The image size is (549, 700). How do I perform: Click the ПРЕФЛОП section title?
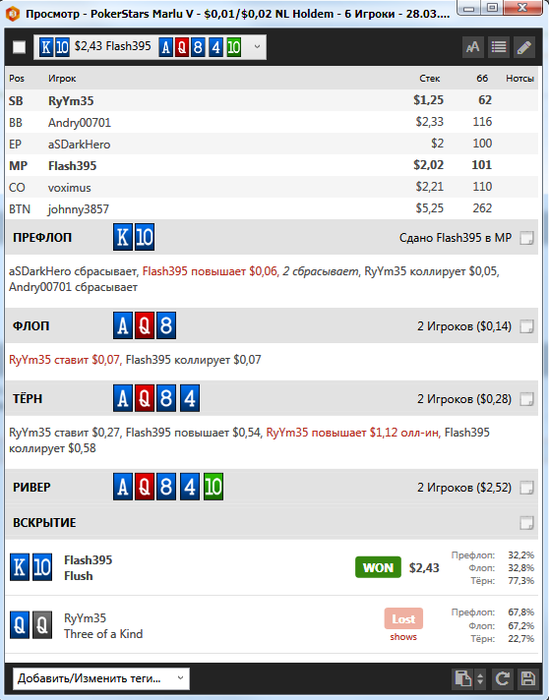click(42, 238)
